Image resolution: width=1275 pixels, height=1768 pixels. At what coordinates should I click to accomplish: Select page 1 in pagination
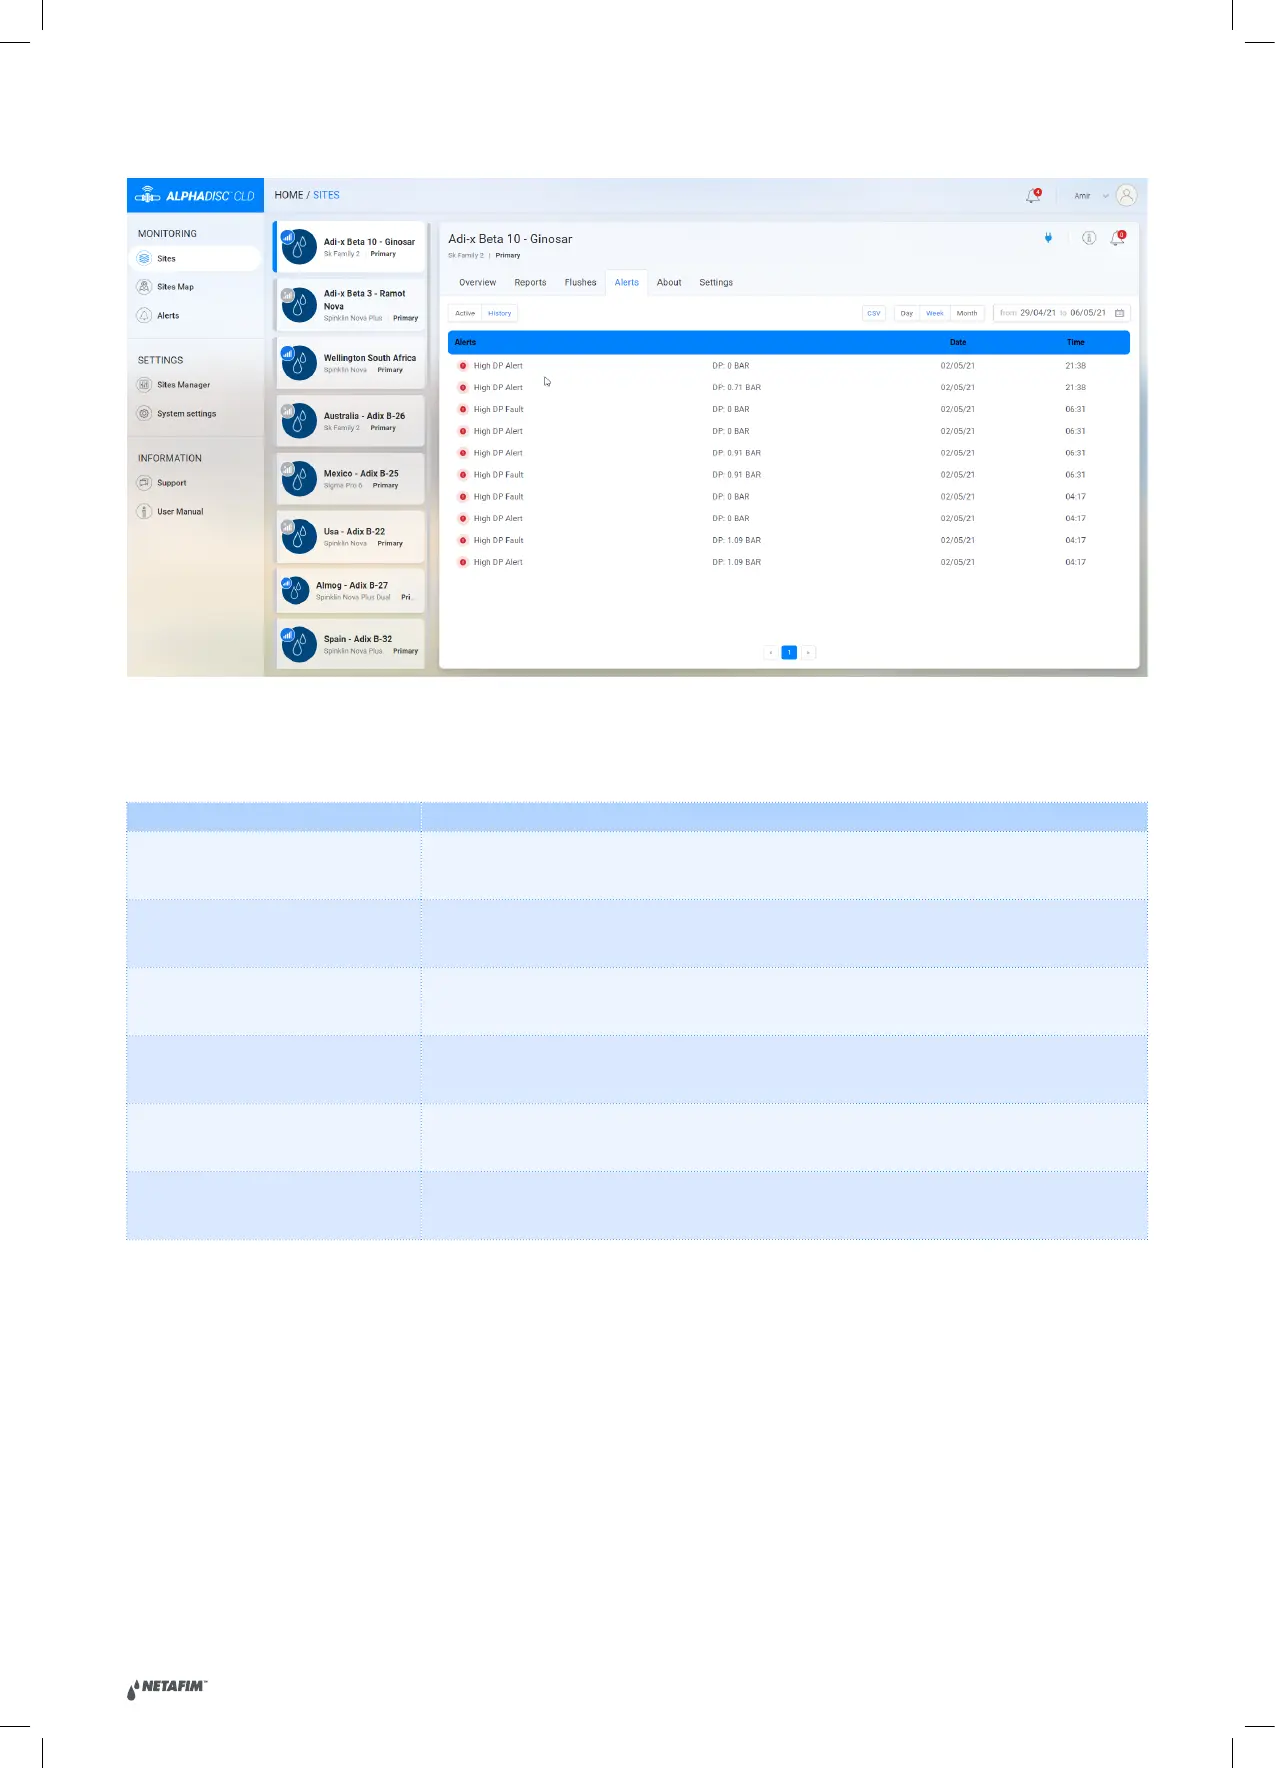789,652
